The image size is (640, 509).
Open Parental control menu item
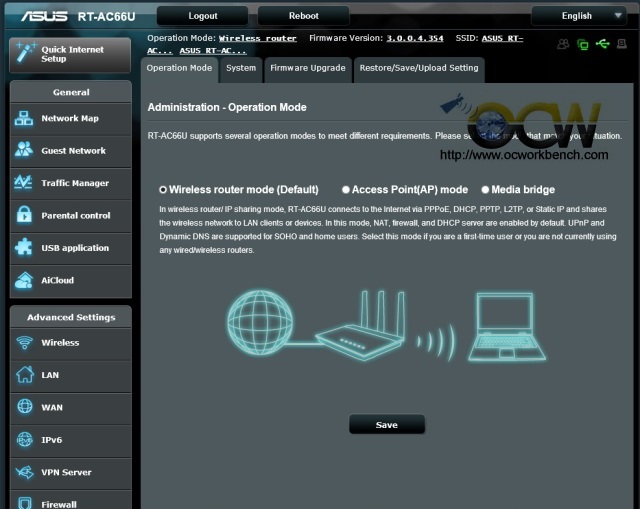pyautogui.click(x=71, y=216)
